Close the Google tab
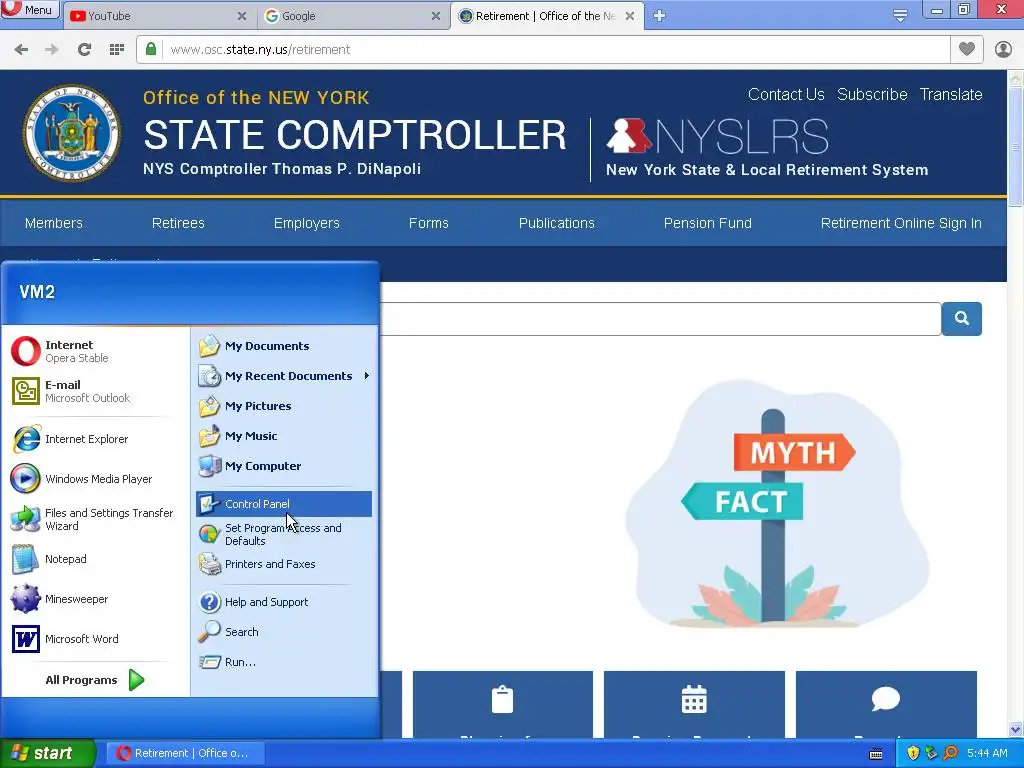Image resolution: width=1024 pixels, height=768 pixels. 436,16
